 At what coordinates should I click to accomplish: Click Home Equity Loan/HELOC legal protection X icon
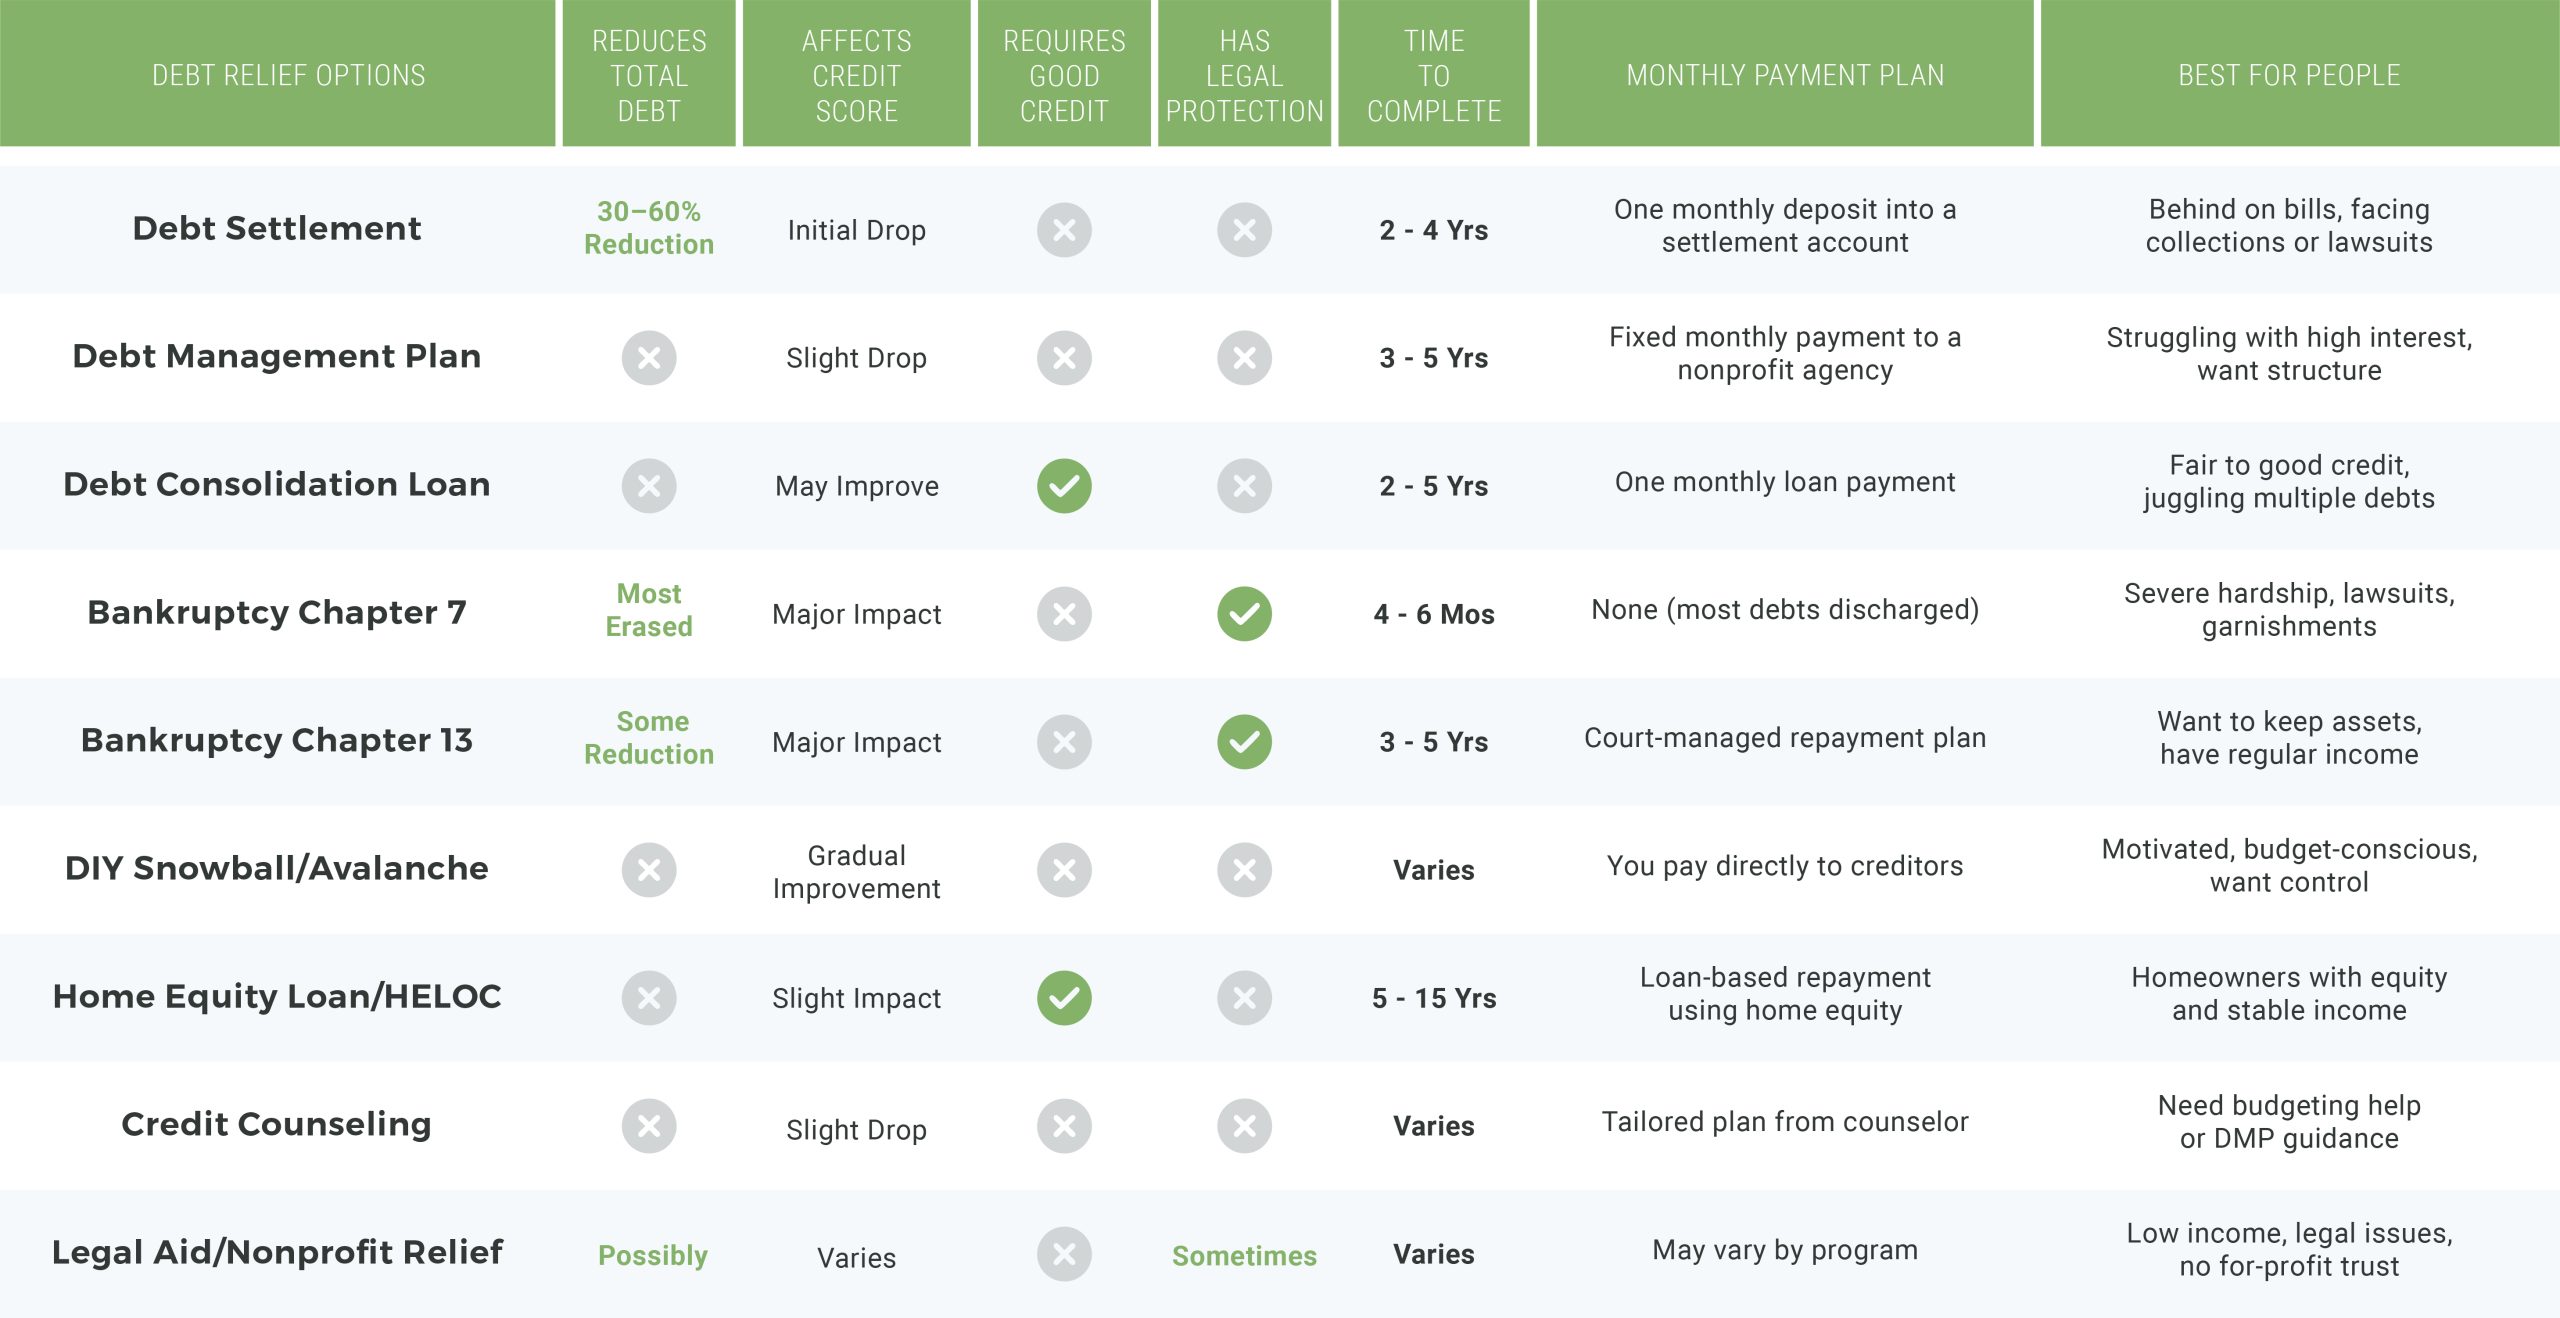click(1244, 998)
